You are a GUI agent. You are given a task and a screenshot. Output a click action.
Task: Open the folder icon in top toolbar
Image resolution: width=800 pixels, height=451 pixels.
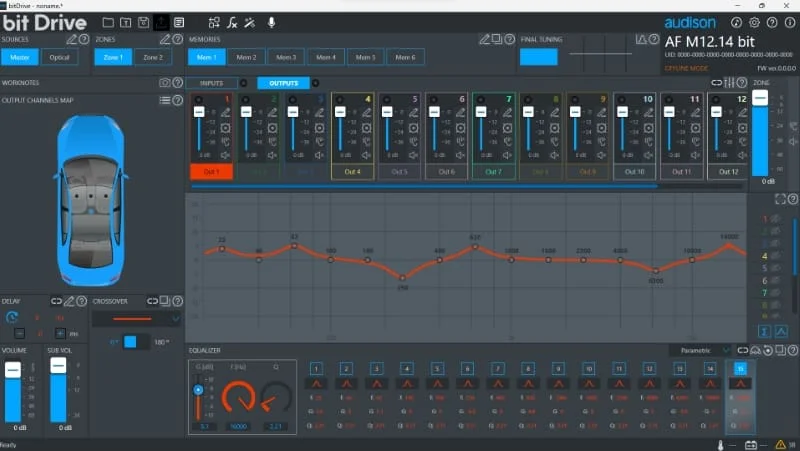click(108, 22)
